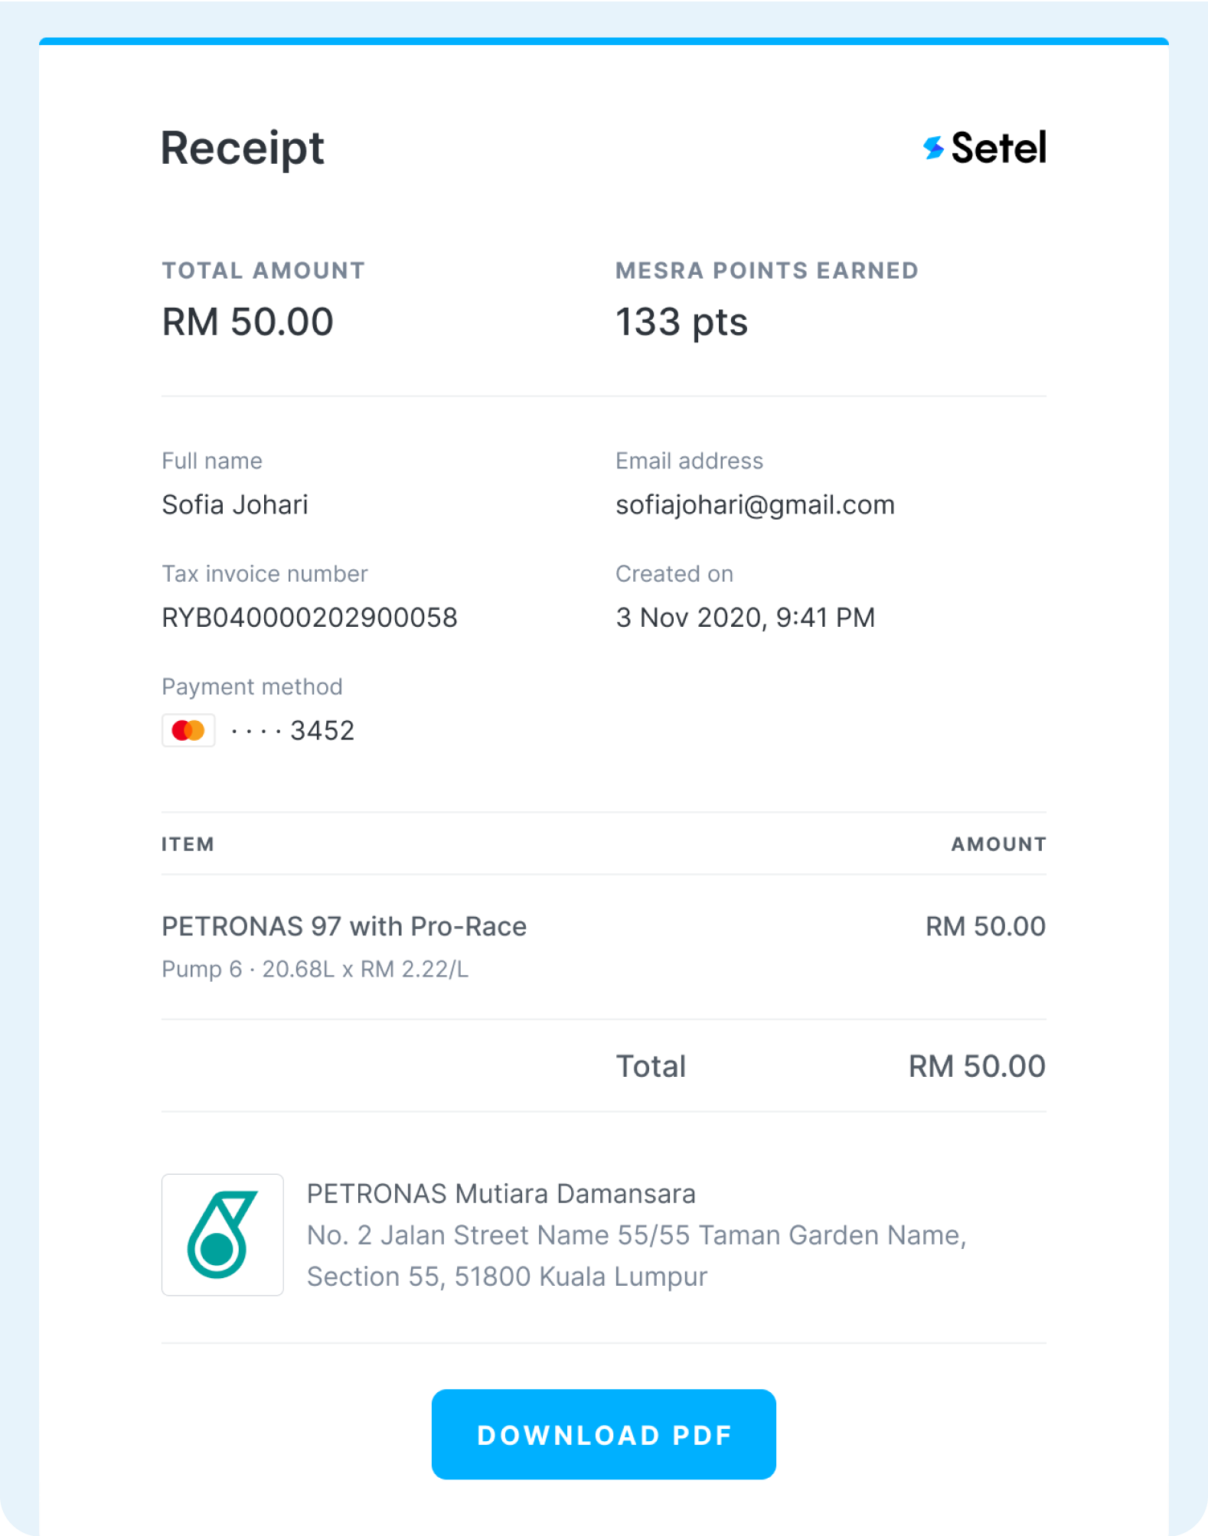This screenshot has width=1208, height=1536.
Task: Click the 133 pts Mesra points value
Action: (681, 322)
